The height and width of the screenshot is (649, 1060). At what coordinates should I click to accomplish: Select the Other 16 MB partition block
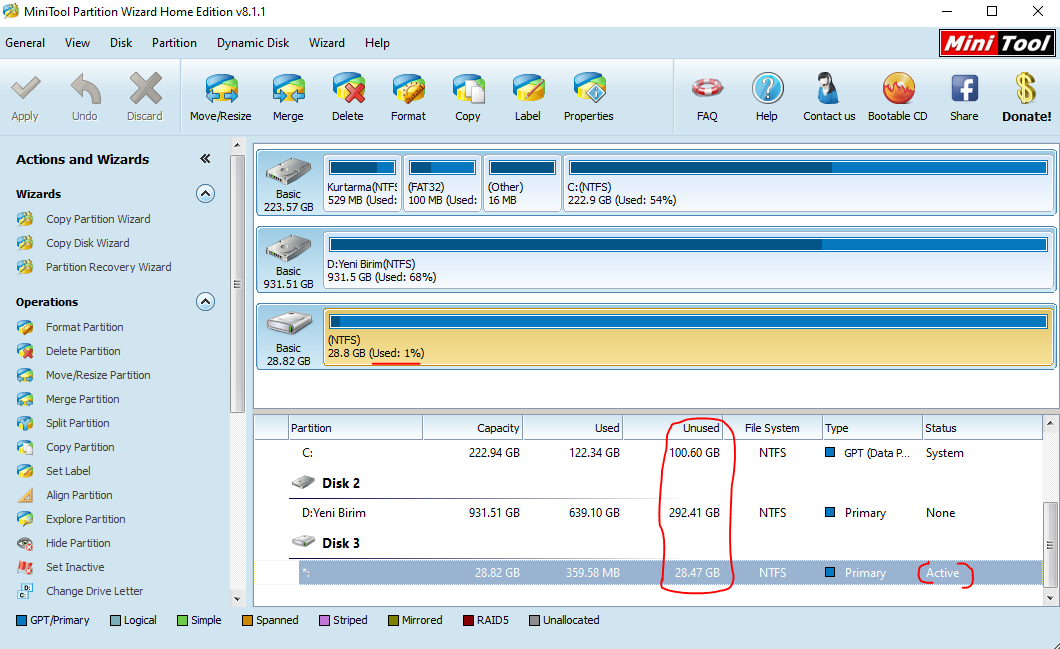523,183
